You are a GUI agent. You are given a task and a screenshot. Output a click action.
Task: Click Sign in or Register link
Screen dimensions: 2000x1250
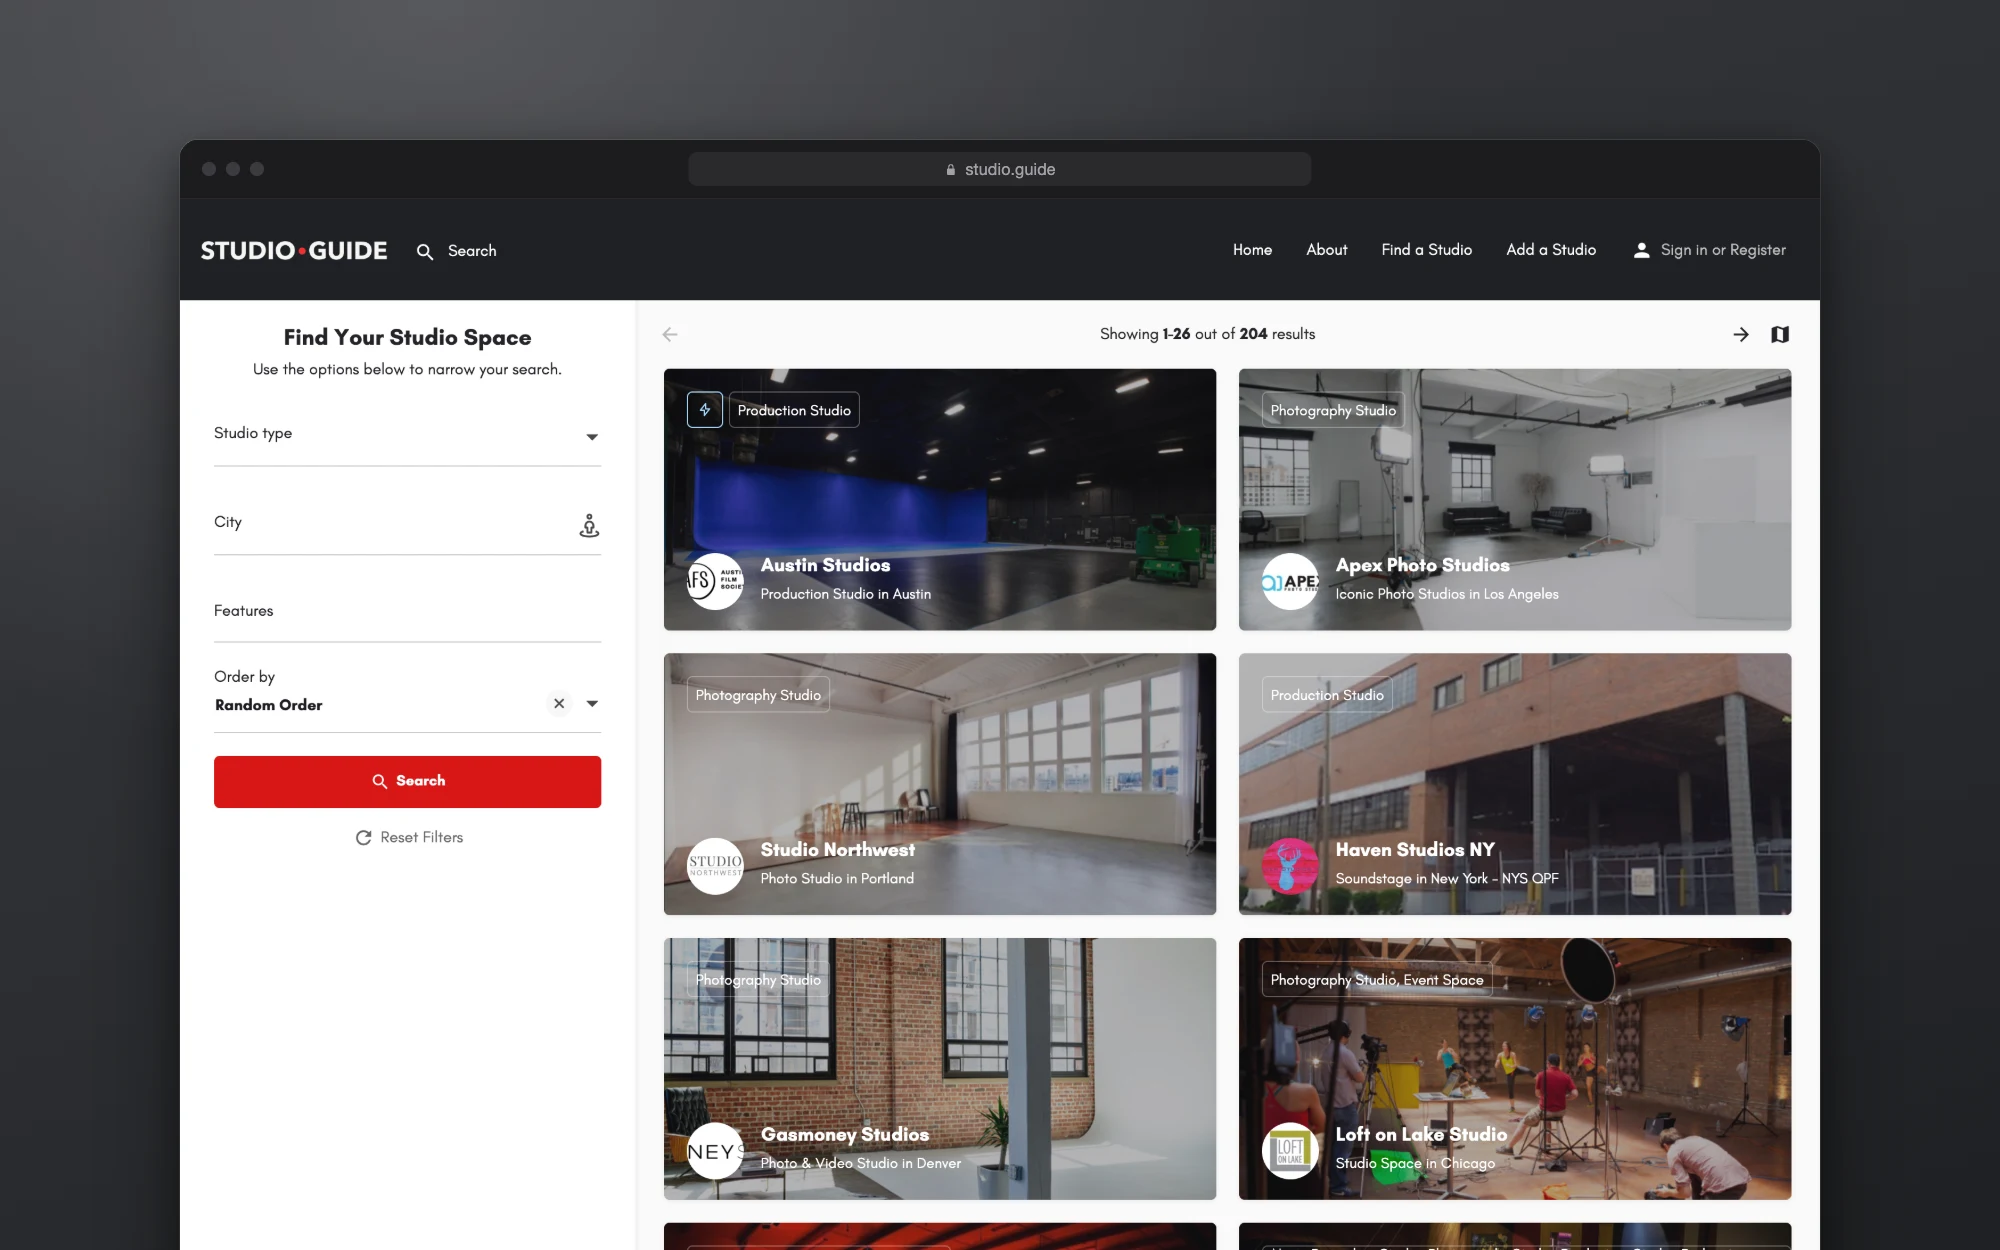point(1723,250)
